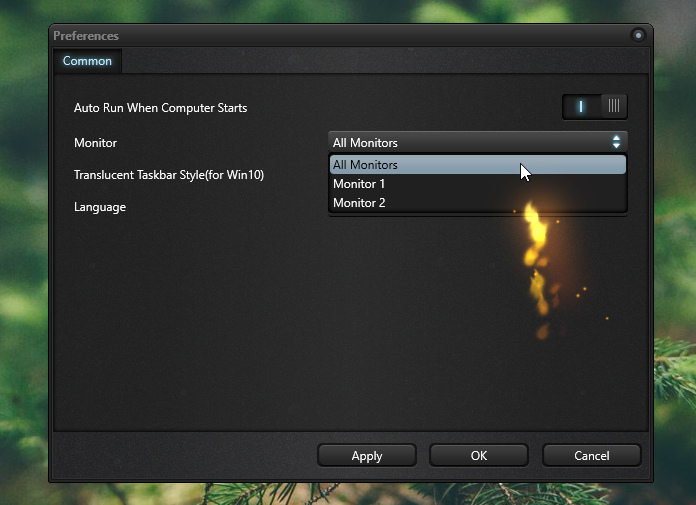Screen dimensions: 696x505
Task: Click the Auto Run When Computer Starts label
Action: 160,107
